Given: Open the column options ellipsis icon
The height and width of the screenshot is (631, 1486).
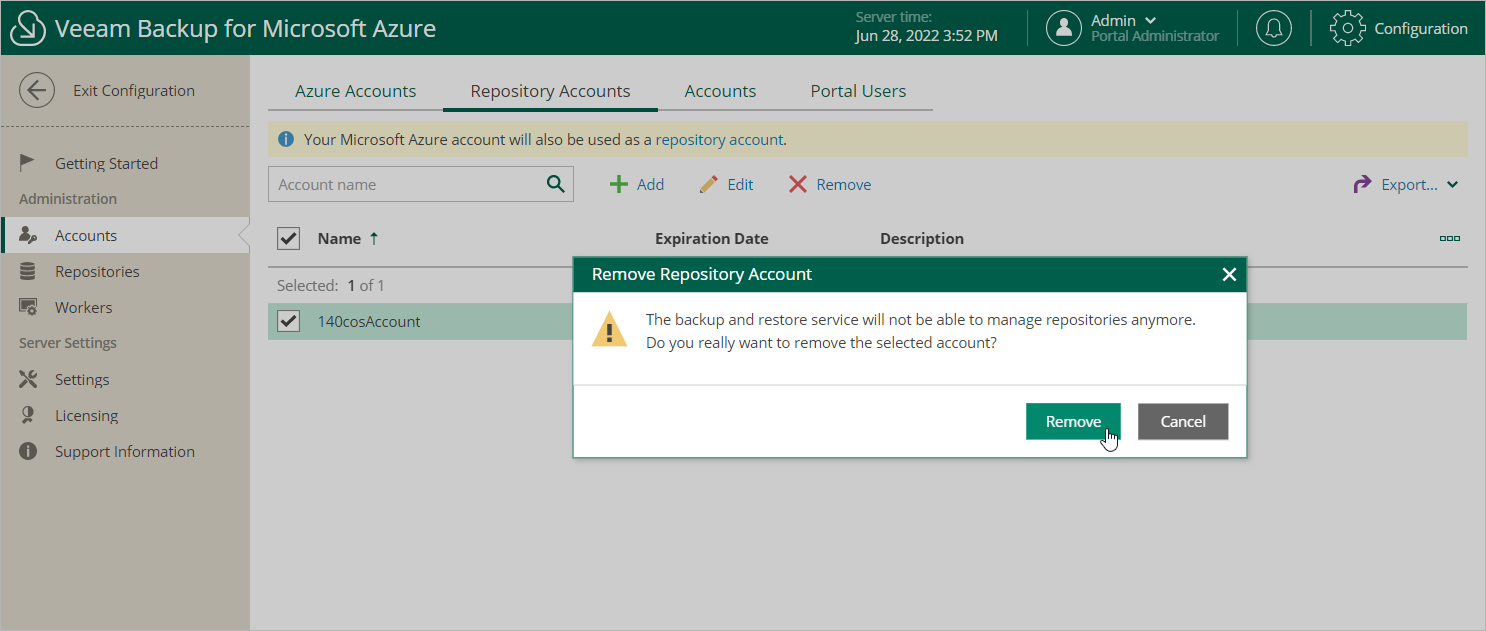Looking at the screenshot, I should coord(1449,239).
